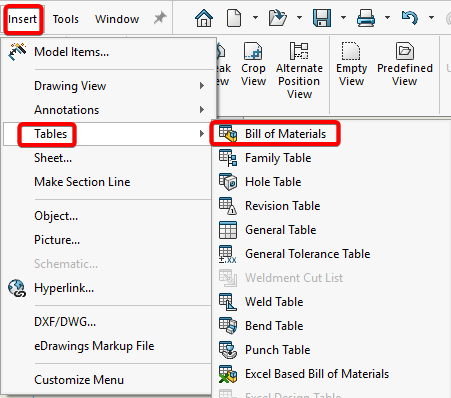The height and width of the screenshot is (398, 451).
Task: Pin the menu bar with pushpin icon
Action: click(160, 18)
